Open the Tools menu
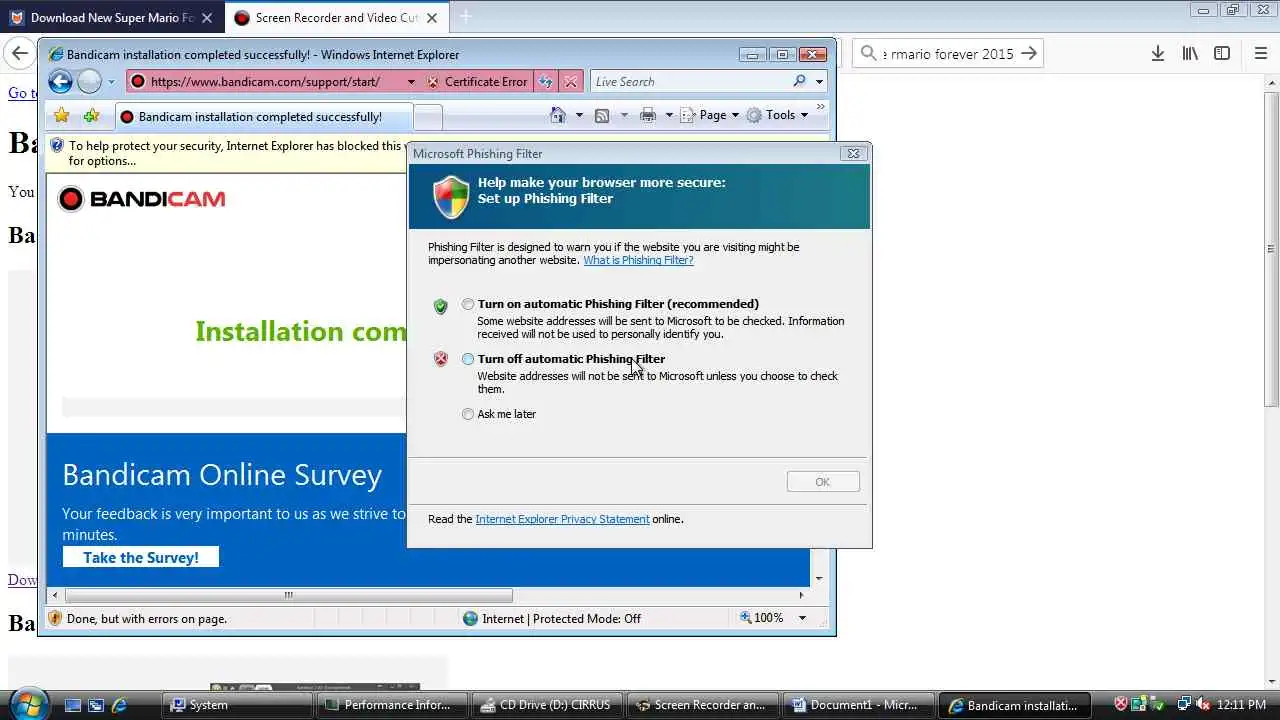The width and height of the screenshot is (1280, 720). pos(777,115)
